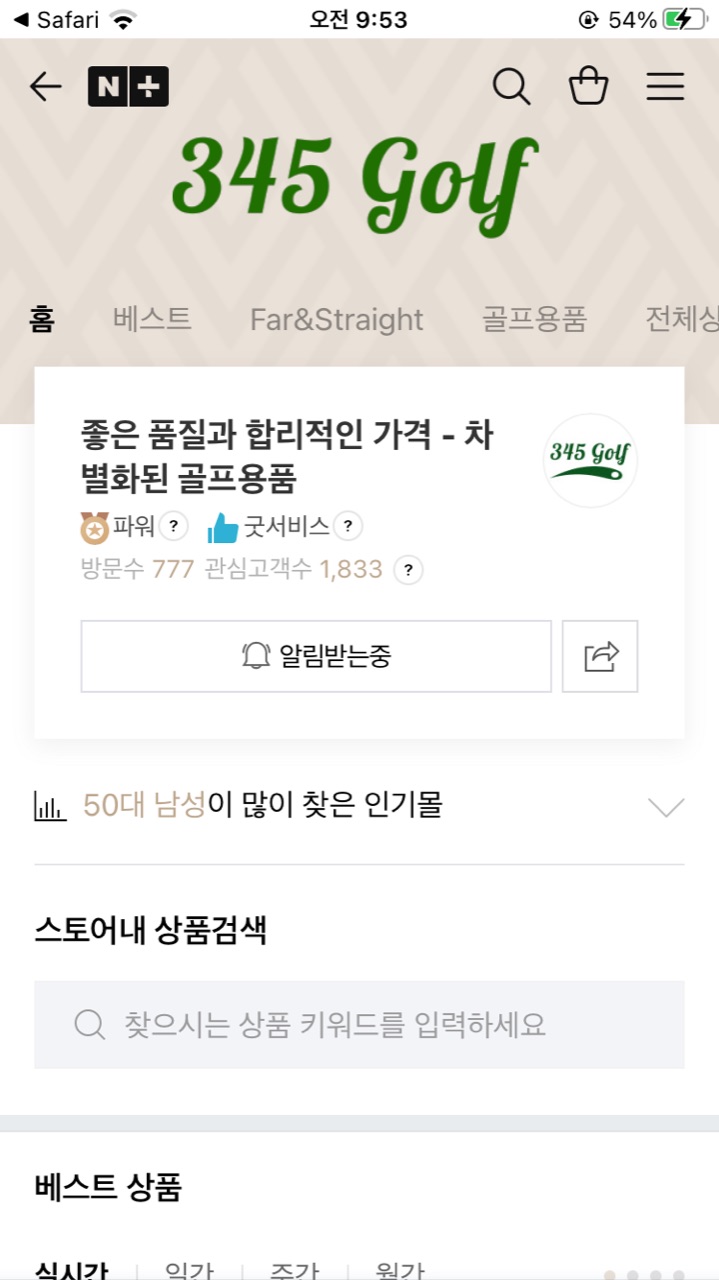Viewport: 719px width, 1280px height.
Task: Tap the 굿서비스 thumbs-up badge
Action: [224, 525]
